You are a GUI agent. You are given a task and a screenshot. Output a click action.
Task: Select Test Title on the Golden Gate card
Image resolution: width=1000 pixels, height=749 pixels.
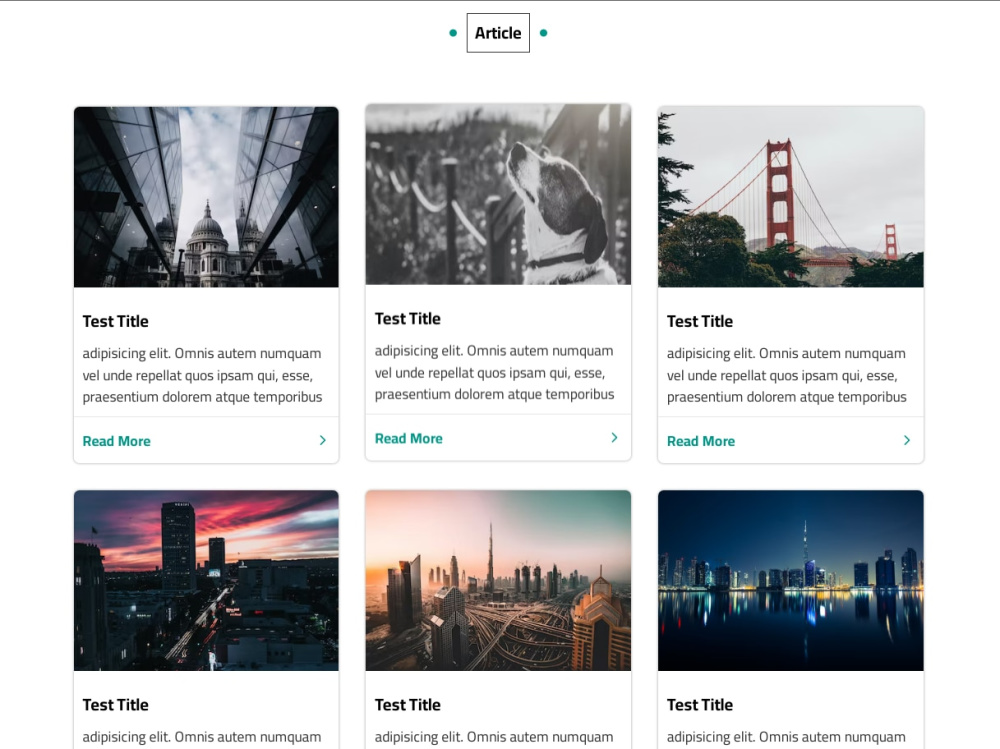tap(700, 322)
